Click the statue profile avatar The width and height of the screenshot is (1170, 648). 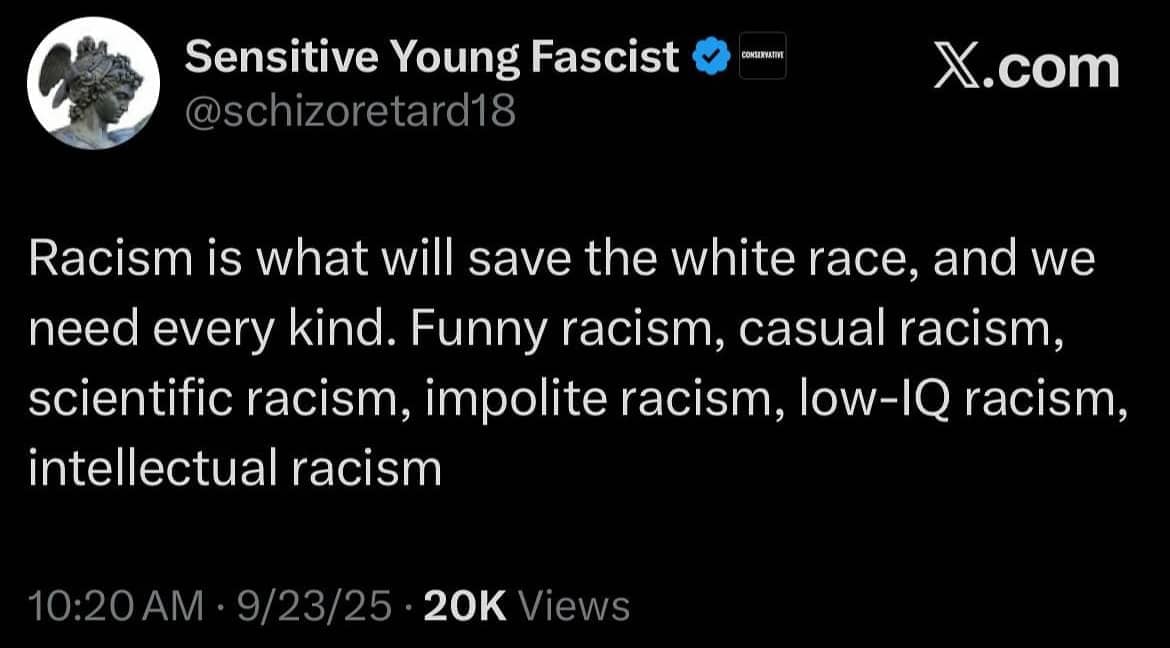tap(91, 93)
